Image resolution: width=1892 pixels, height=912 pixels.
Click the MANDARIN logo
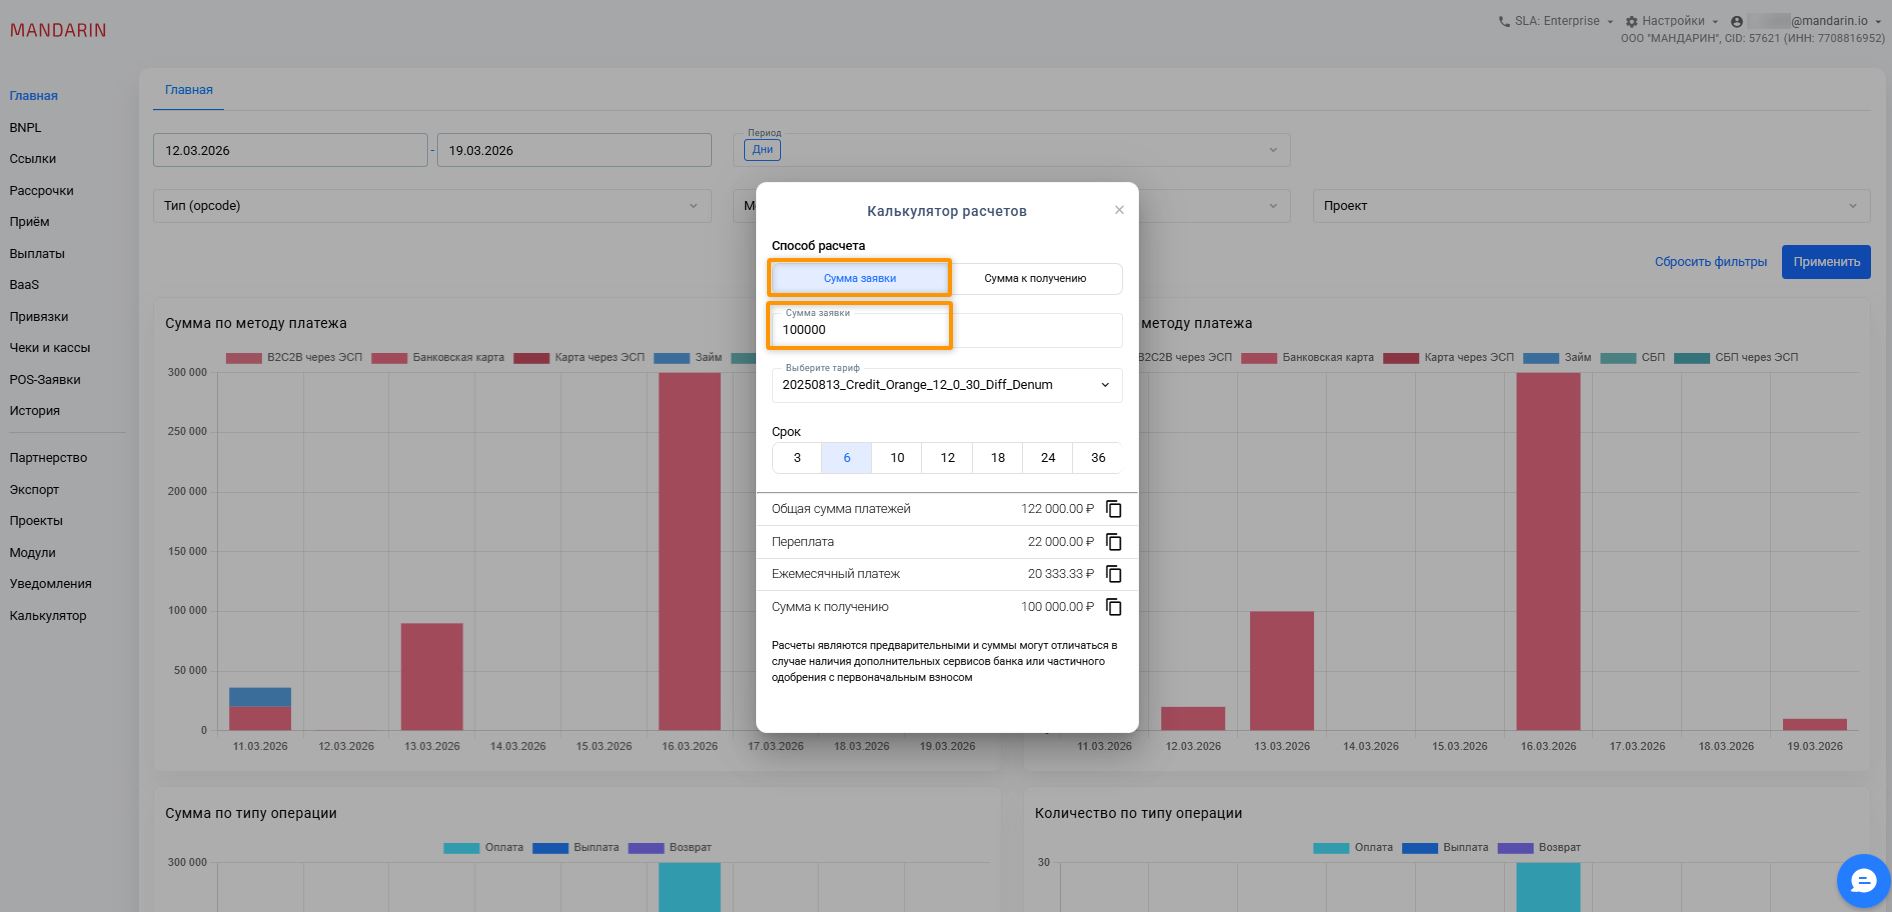tap(58, 30)
